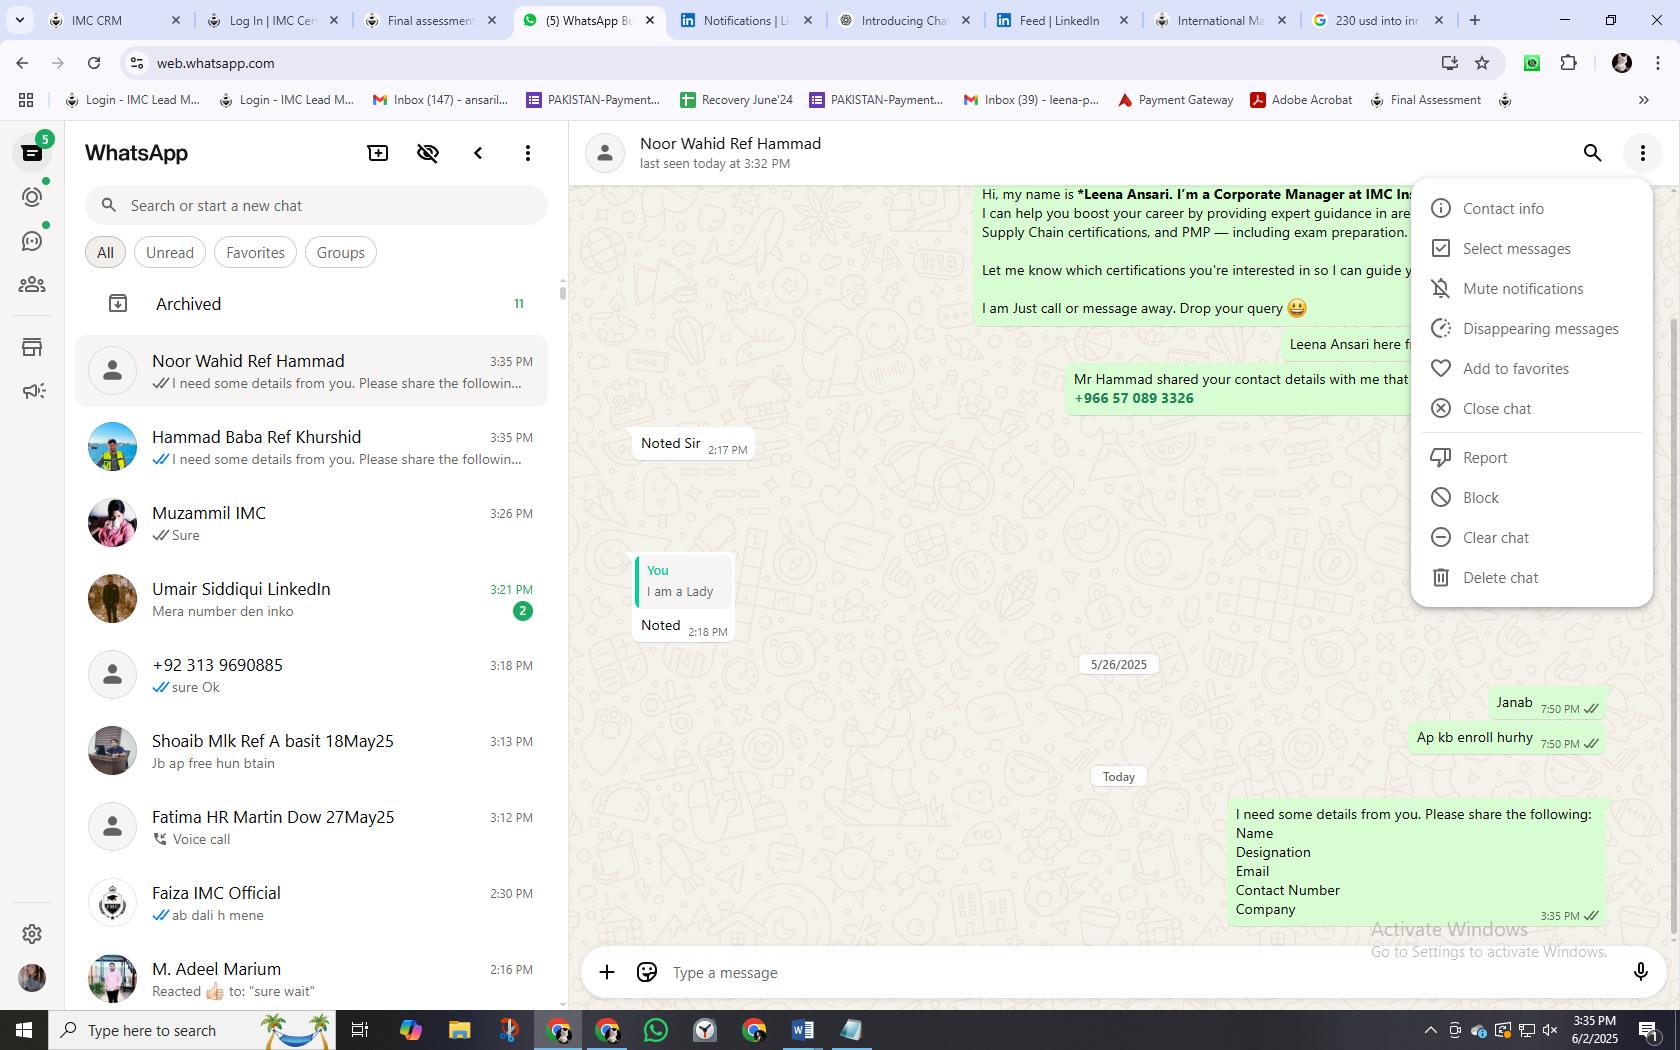1680x1050 pixels.
Task: Open chat with Hammad Baba Ref Khurshid
Action: click(x=311, y=447)
